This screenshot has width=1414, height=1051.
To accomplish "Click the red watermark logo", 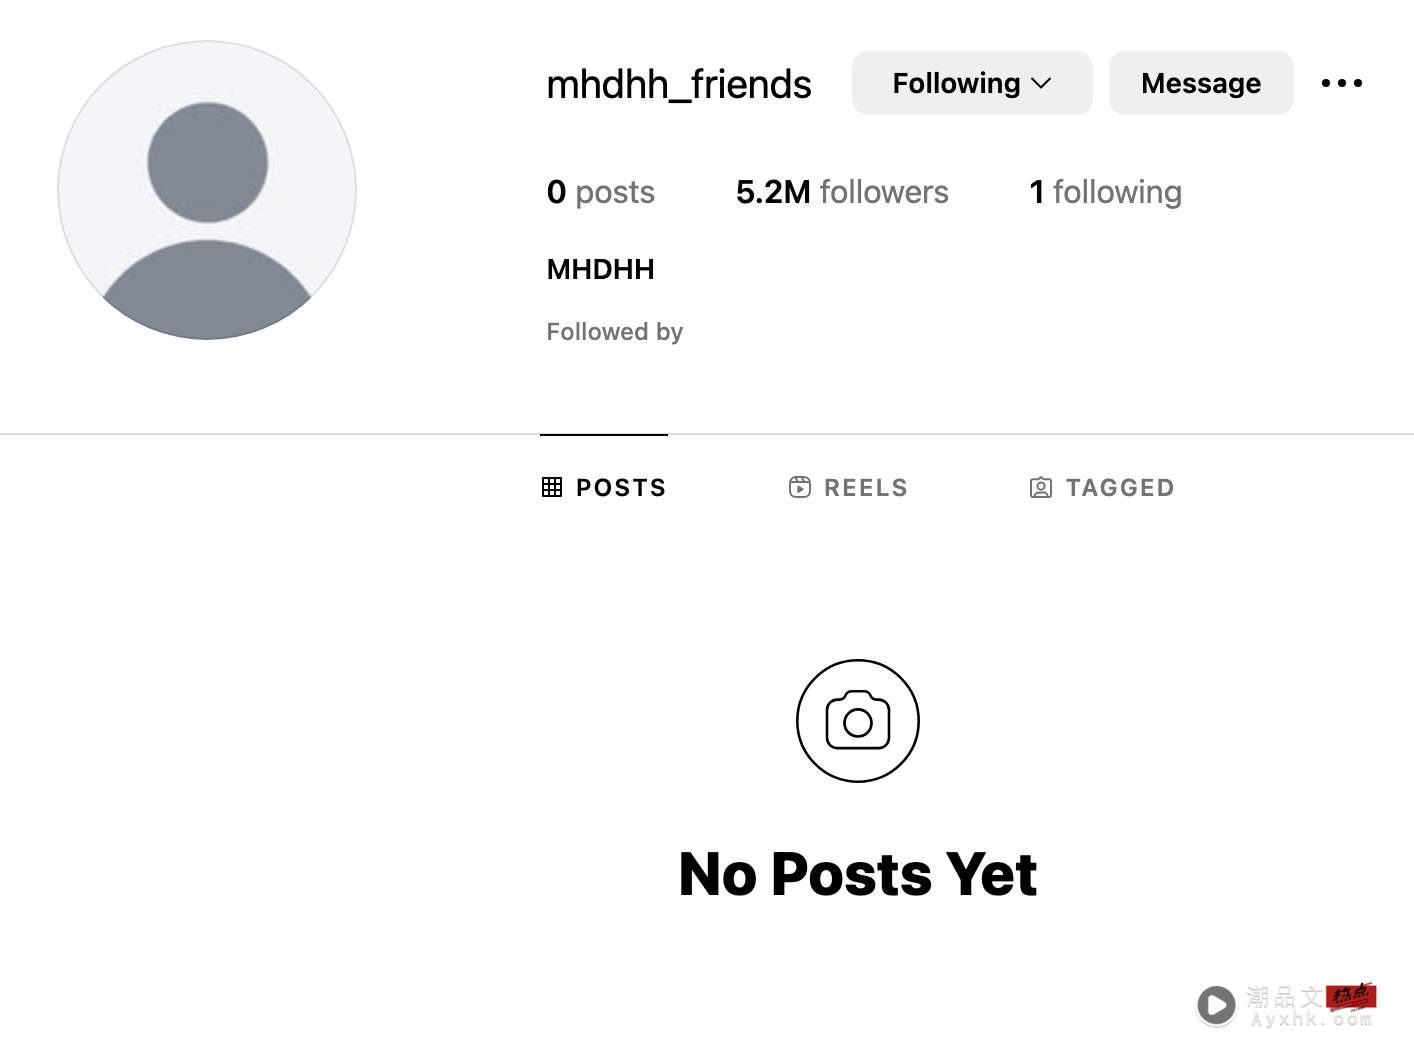I will pos(1351,996).
